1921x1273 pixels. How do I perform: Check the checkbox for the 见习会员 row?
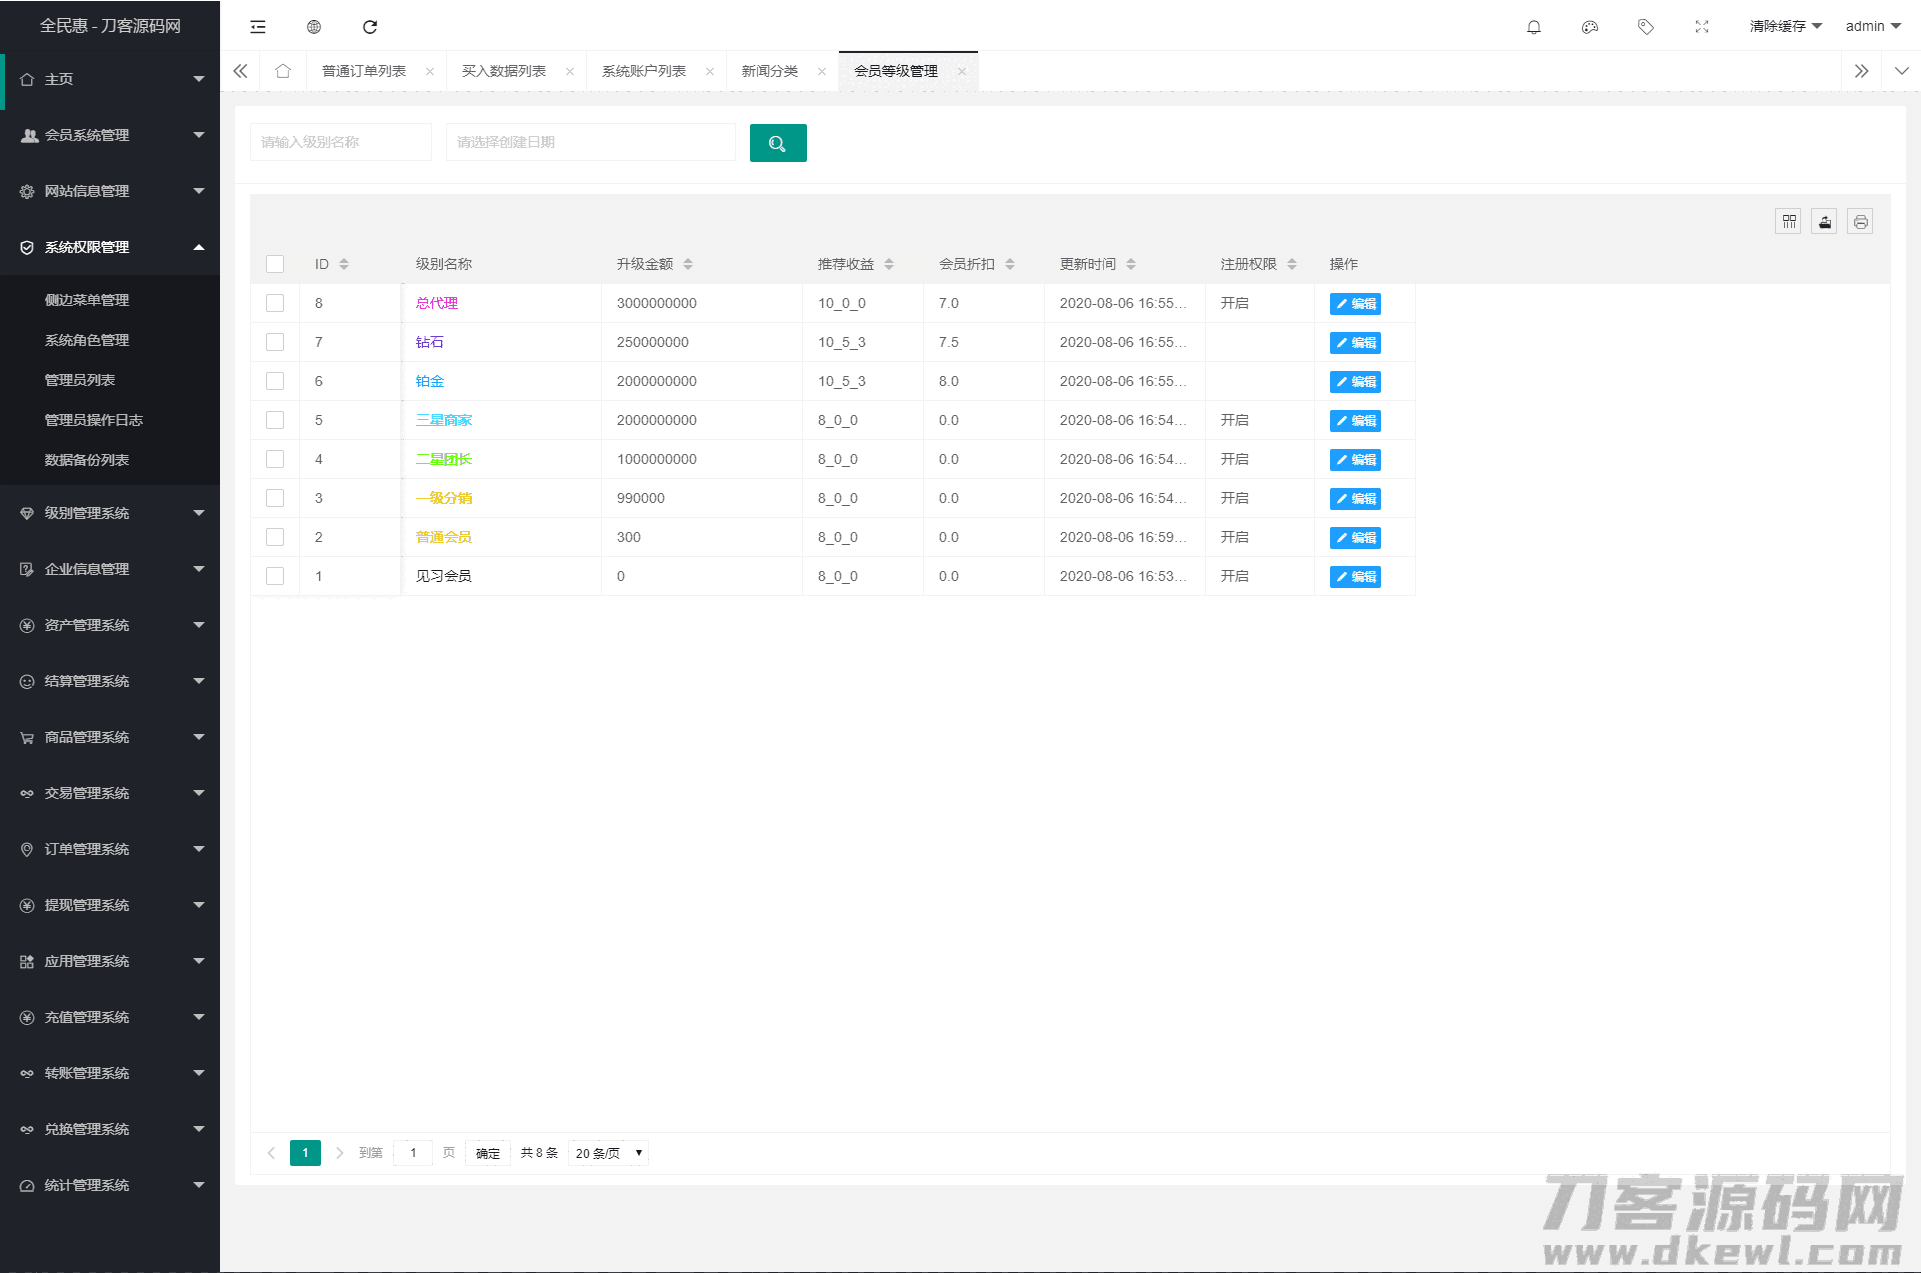[275, 576]
